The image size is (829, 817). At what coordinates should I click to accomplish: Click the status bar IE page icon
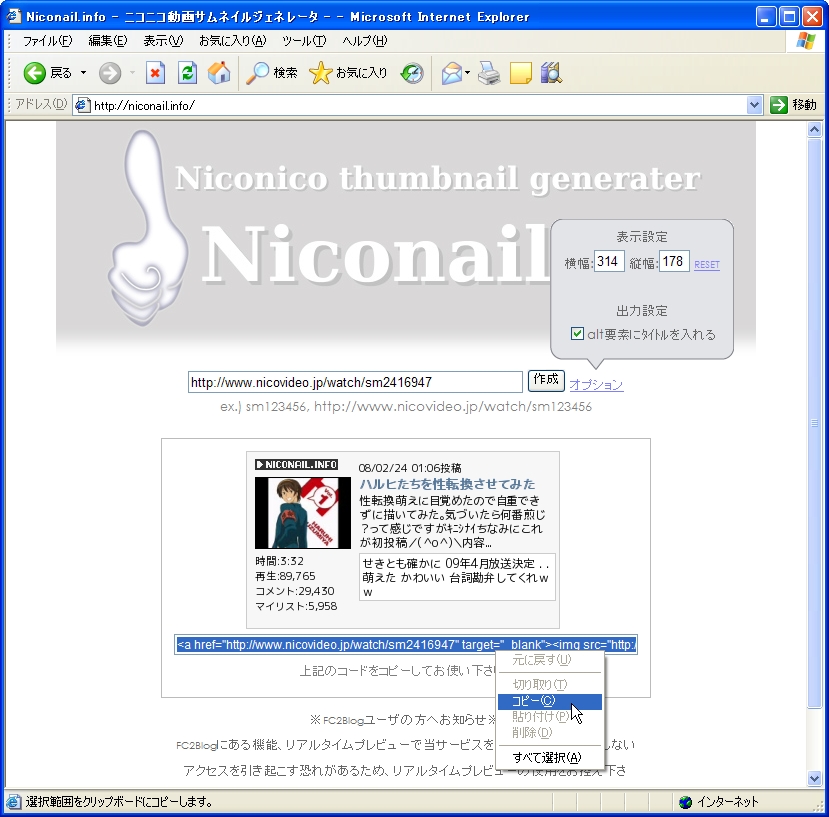point(14,802)
